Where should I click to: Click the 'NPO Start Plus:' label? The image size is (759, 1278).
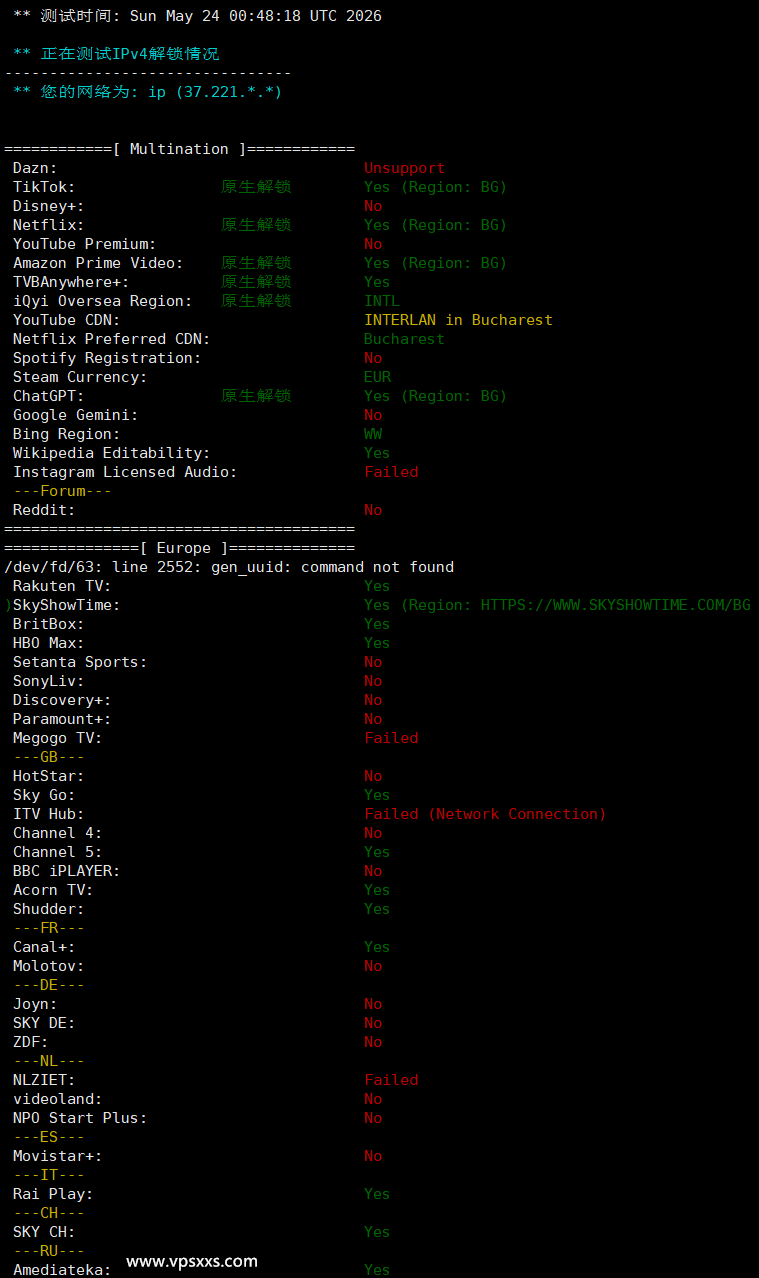pyautogui.click(x=80, y=1118)
